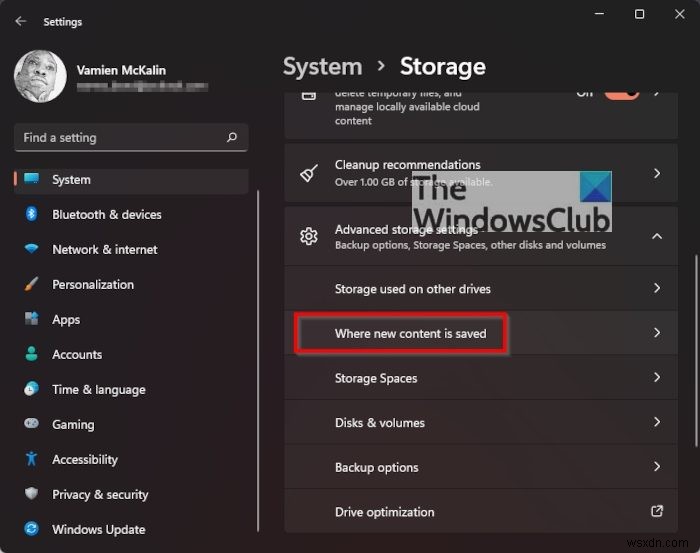The image size is (700, 553).
Task: Click the Privacy shield icon
Action: click(x=31, y=494)
